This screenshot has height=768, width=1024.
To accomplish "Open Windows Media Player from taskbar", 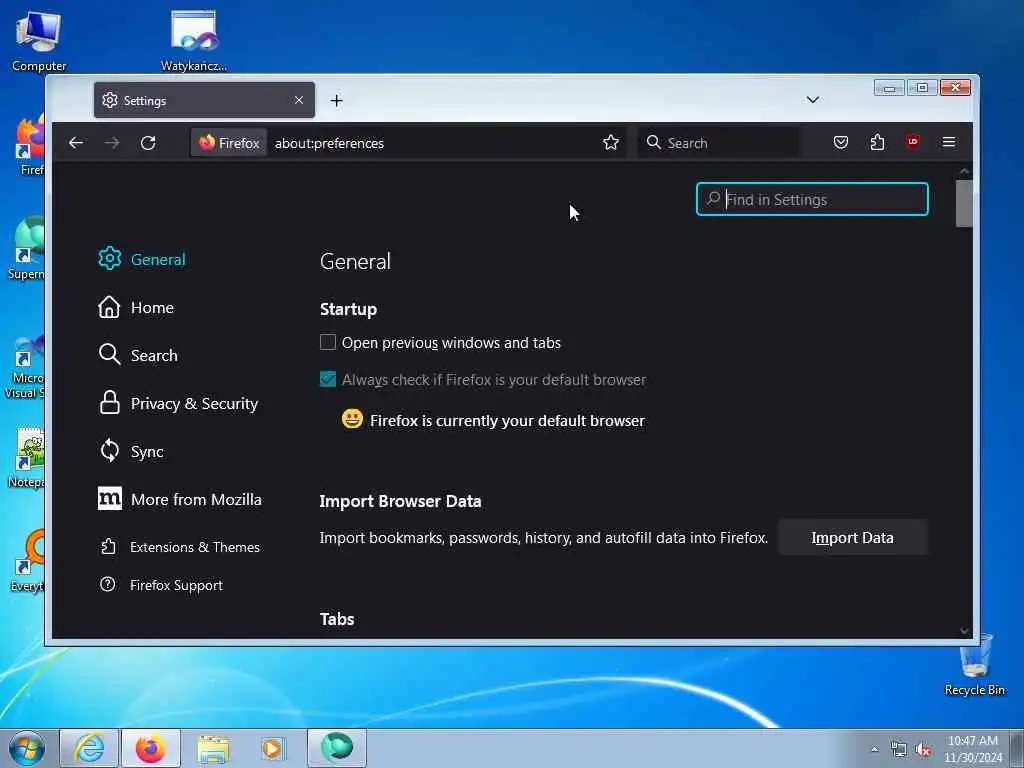I will pos(274,748).
